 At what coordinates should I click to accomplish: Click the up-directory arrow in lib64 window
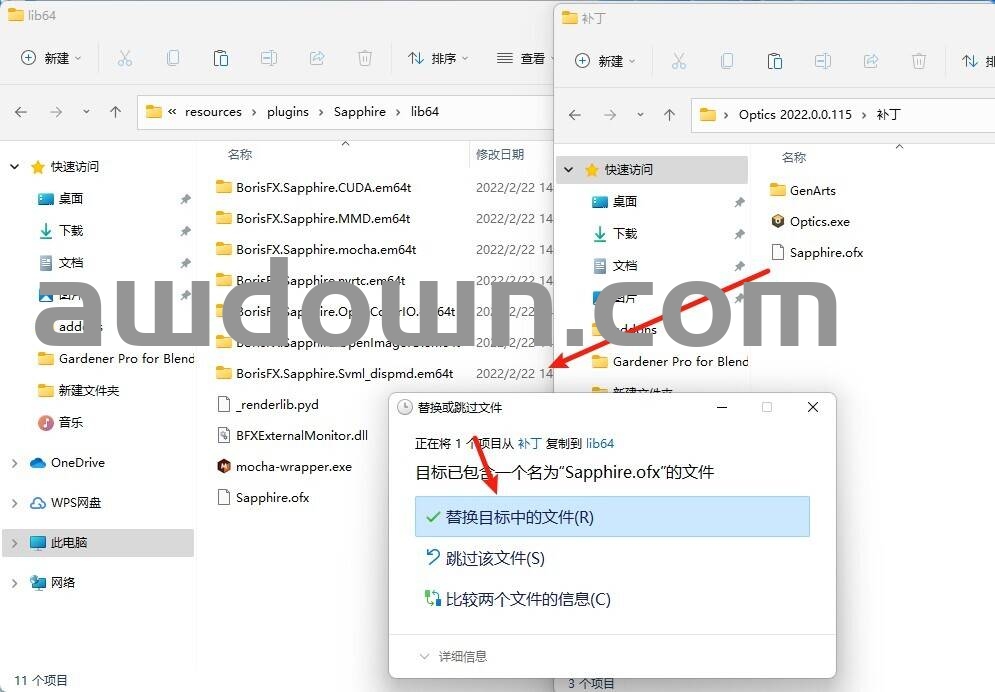point(115,112)
